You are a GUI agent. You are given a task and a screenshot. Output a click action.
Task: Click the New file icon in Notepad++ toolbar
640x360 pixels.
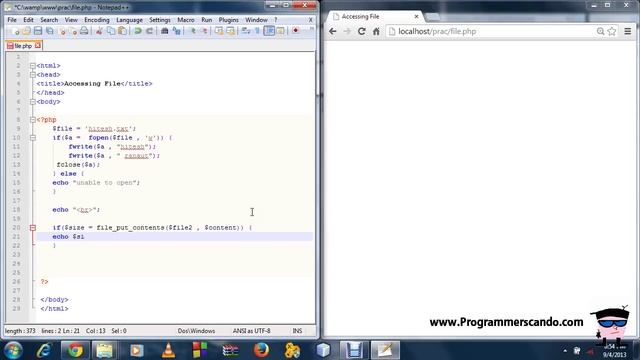coord(16,31)
